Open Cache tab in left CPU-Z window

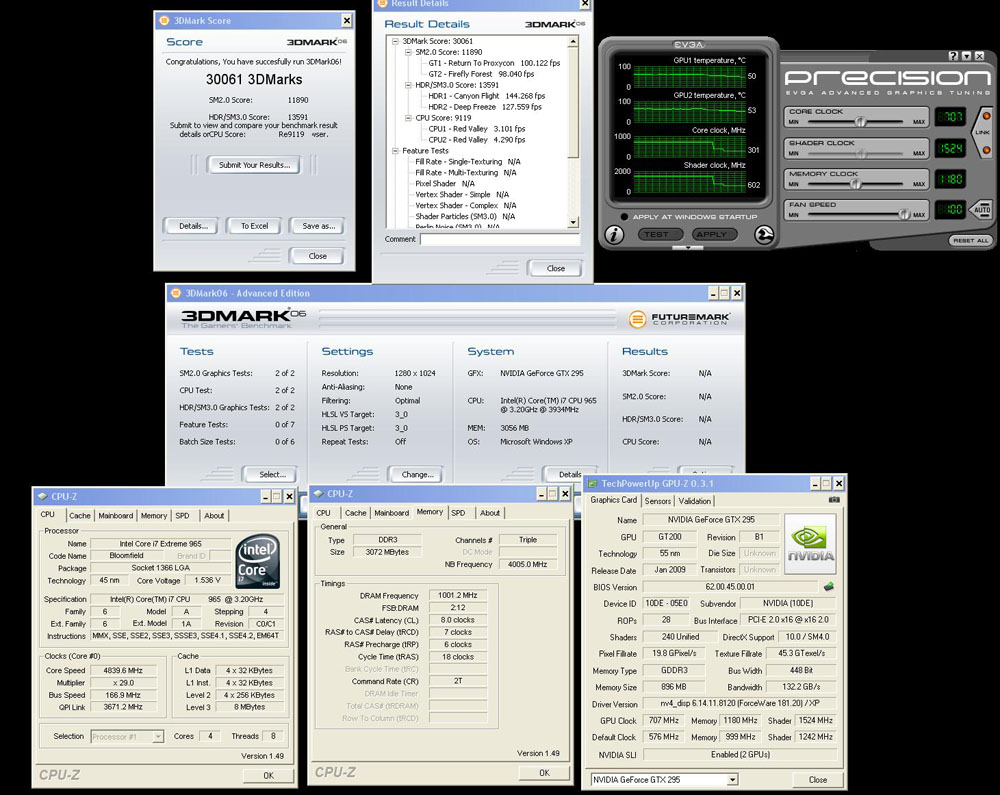(80, 516)
